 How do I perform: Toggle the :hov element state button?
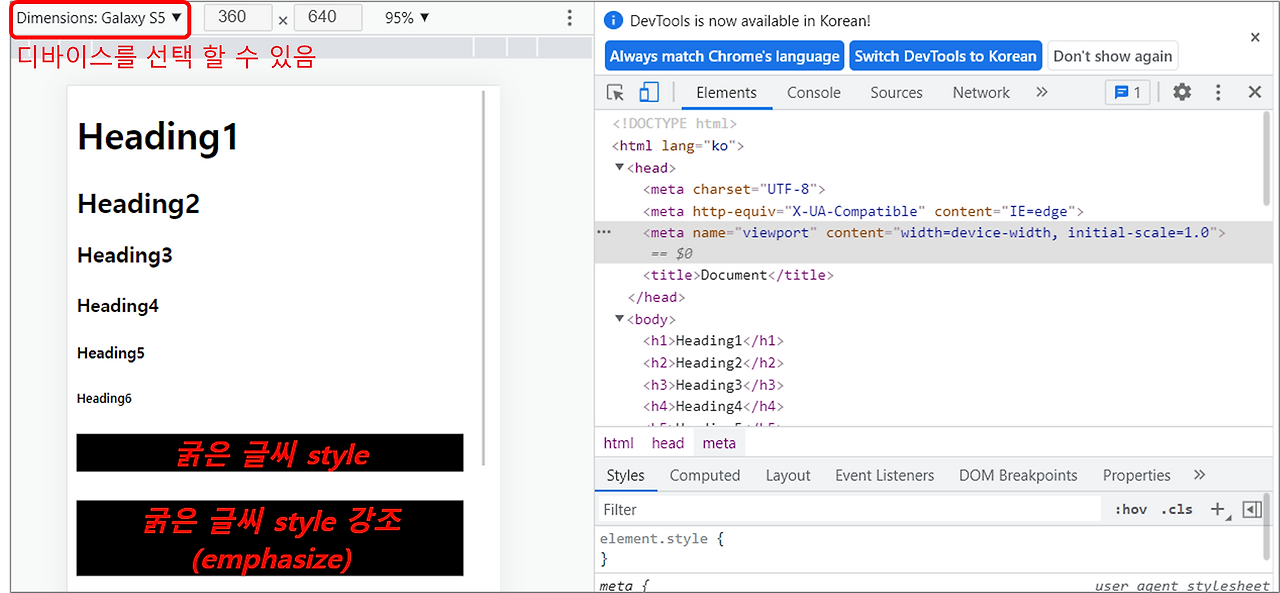click(x=1131, y=509)
